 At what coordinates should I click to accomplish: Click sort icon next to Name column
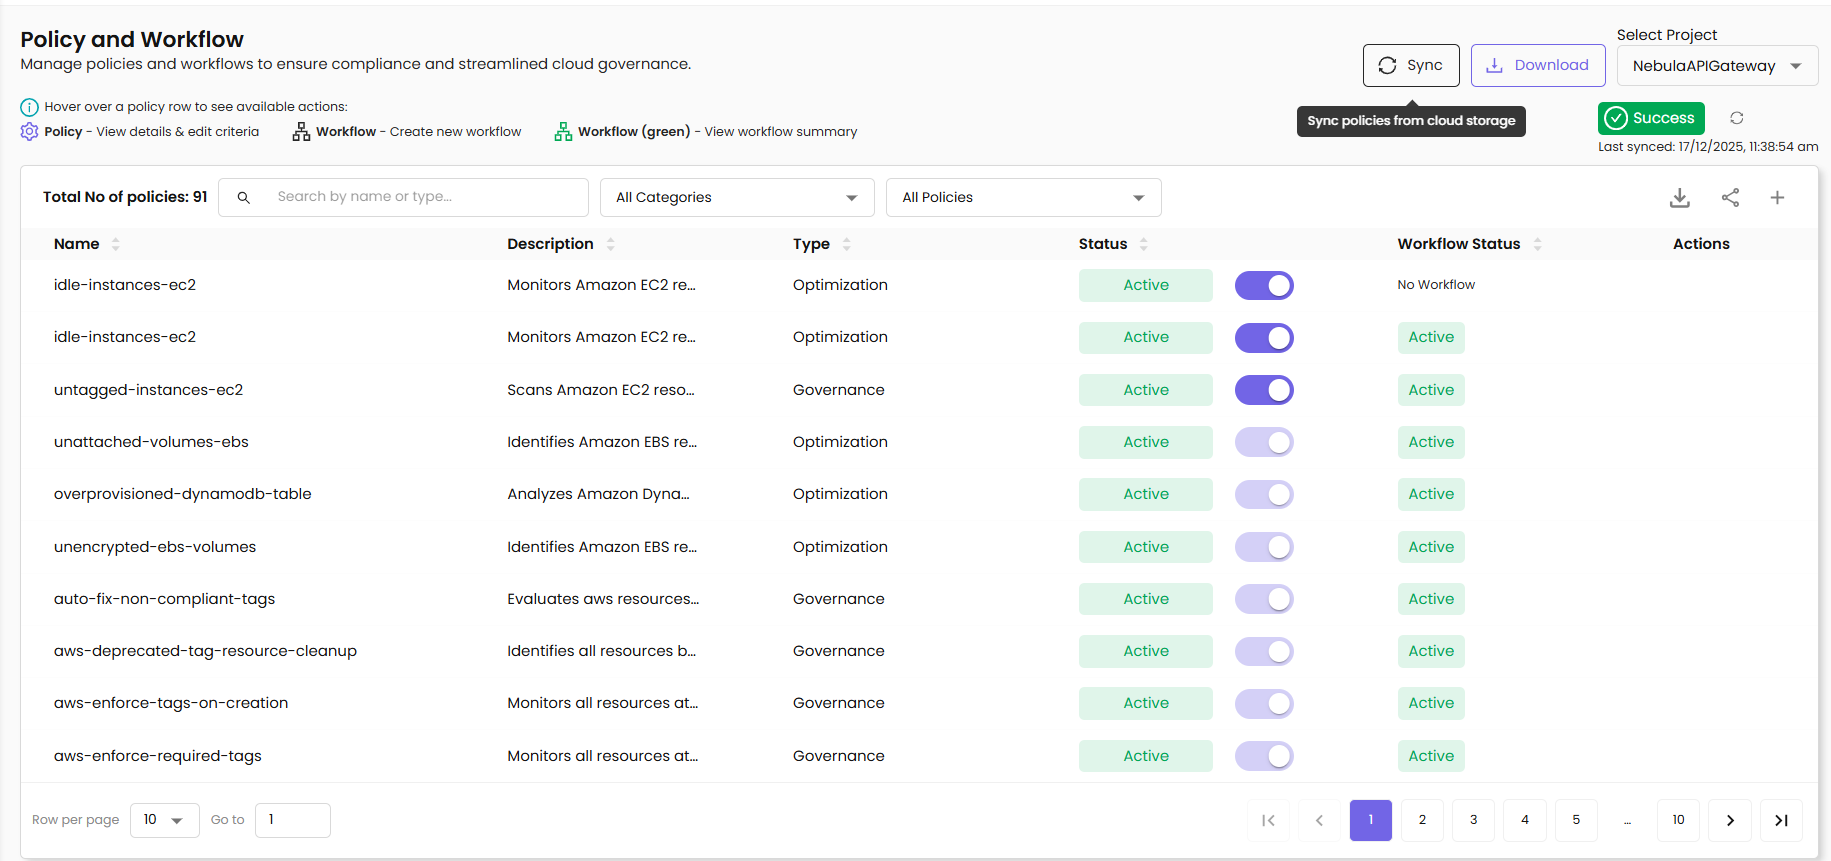(116, 244)
